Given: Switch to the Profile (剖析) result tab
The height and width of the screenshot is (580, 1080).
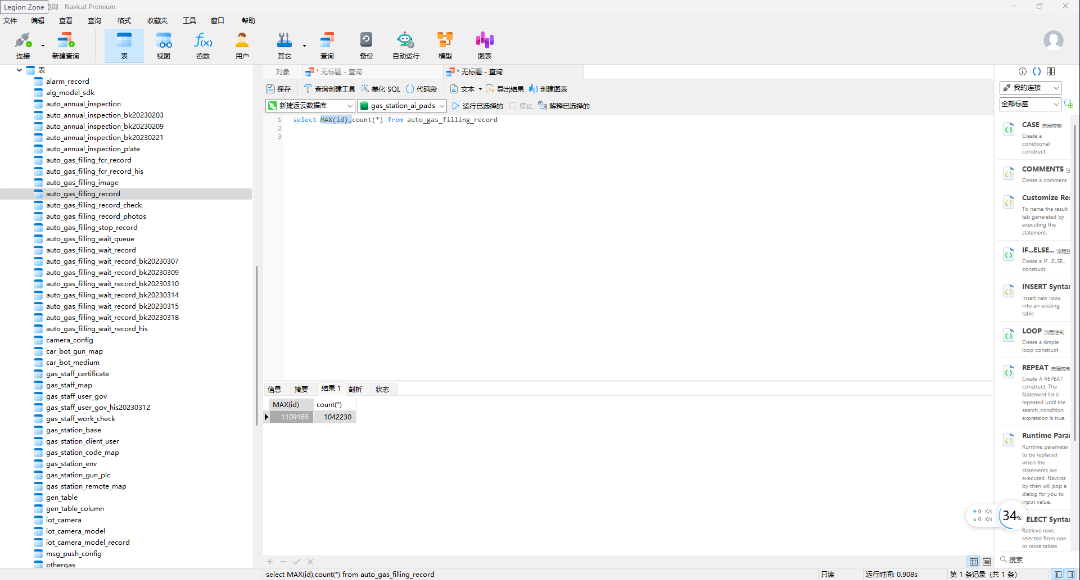Looking at the screenshot, I should click(355, 389).
